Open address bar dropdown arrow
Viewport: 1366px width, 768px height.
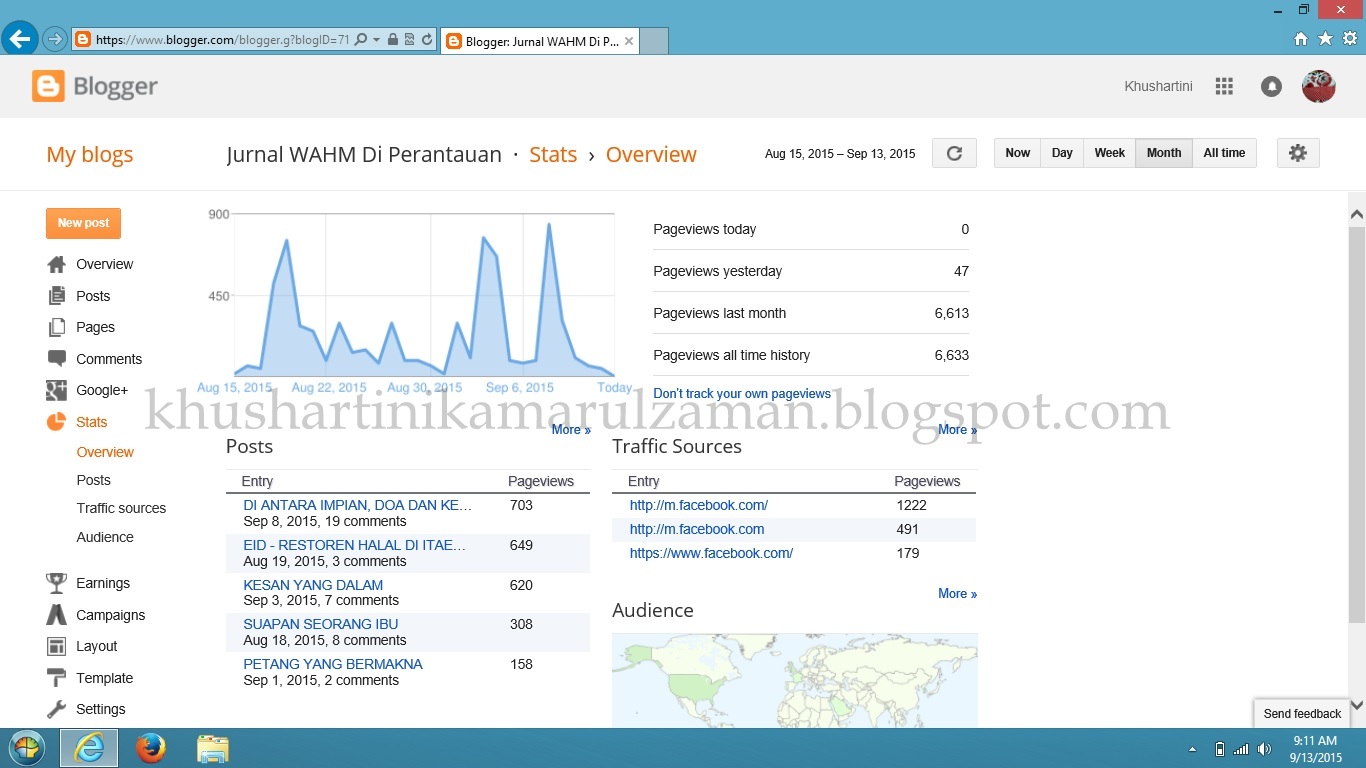[376, 40]
